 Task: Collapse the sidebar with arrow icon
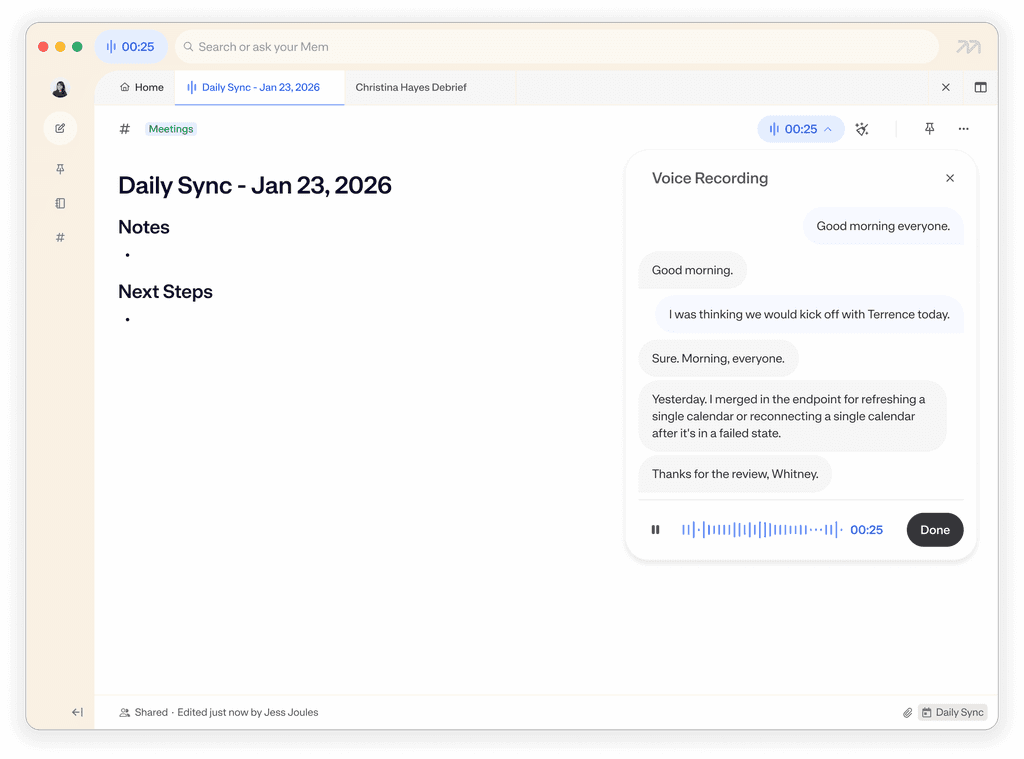[77, 712]
